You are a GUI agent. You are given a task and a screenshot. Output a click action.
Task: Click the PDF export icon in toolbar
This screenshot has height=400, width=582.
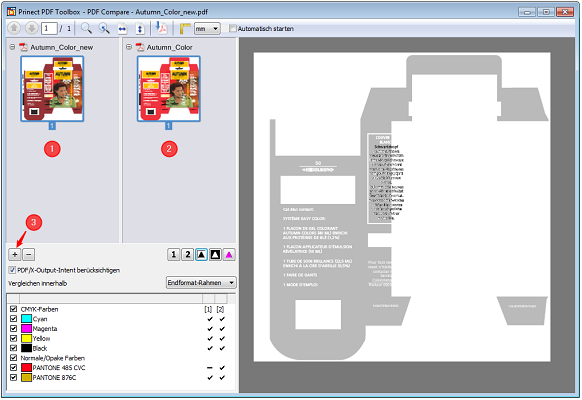click(x=161, y=28)
